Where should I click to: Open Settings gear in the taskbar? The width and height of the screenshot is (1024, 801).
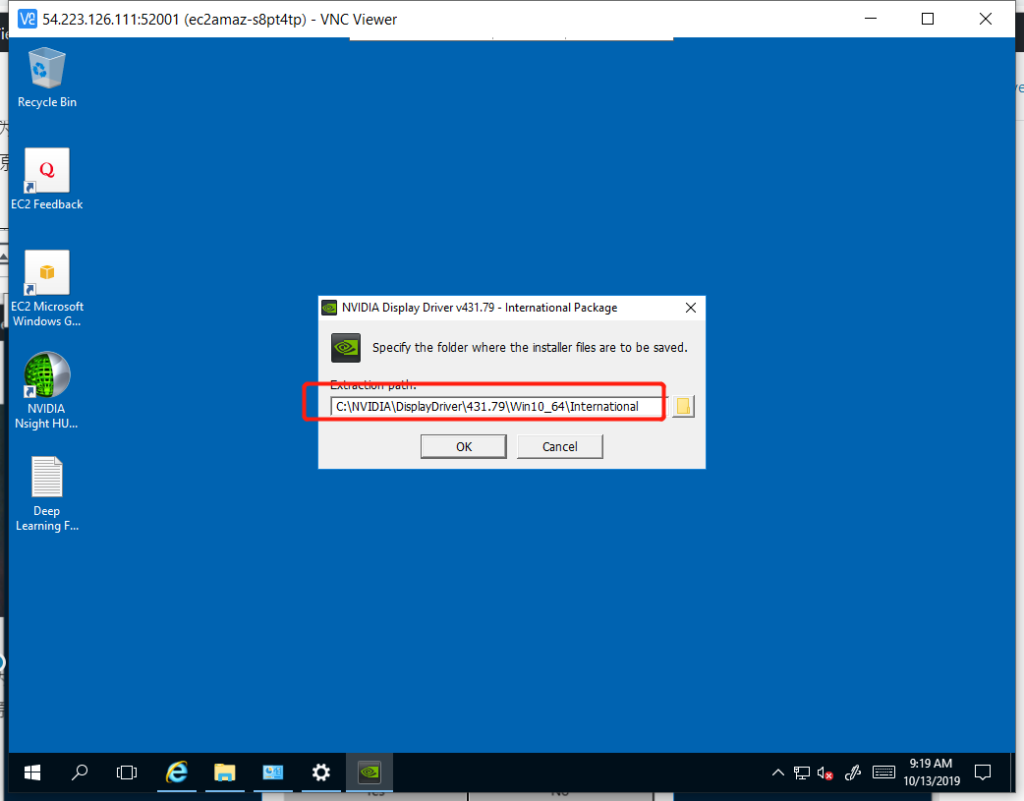tap(321, 772)
